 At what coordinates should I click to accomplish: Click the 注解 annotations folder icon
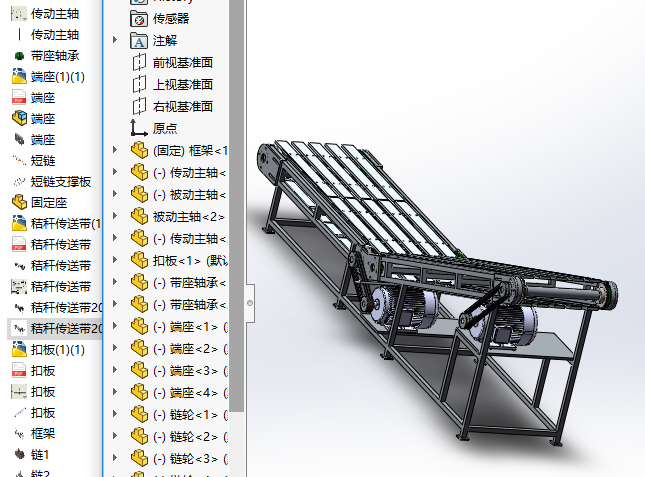pos(139,41)
